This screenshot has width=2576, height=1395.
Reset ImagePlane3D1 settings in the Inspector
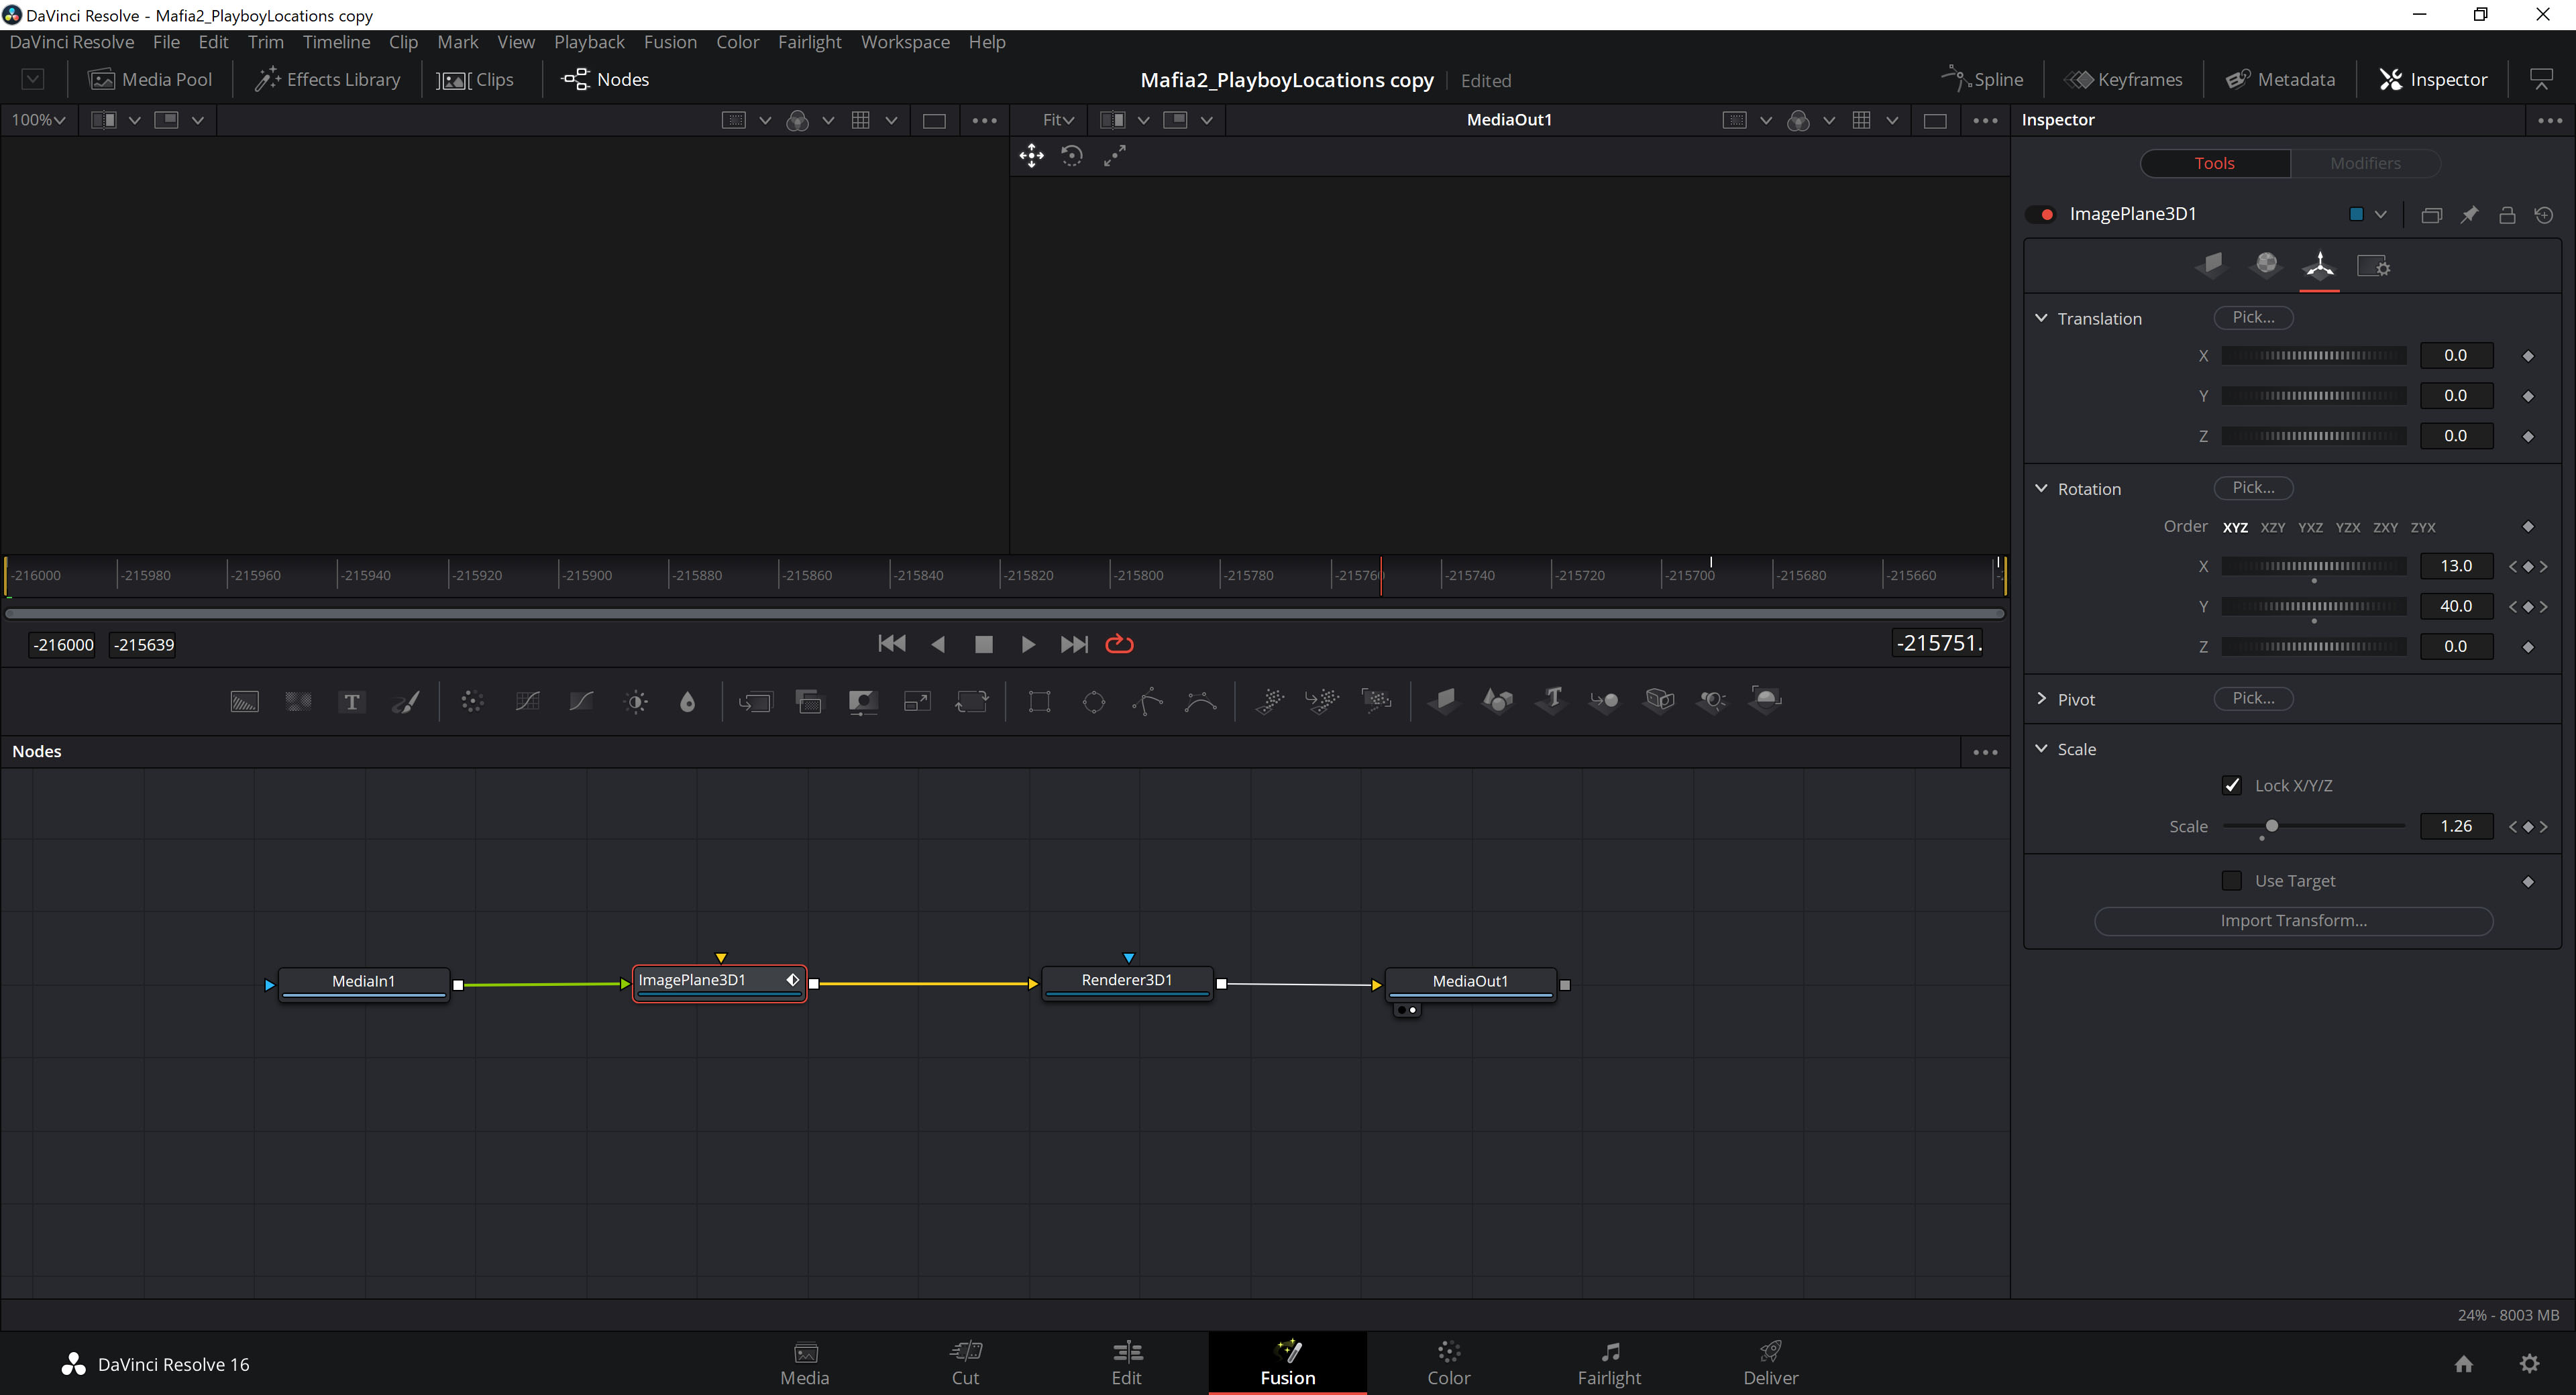tap(2545, 215)
